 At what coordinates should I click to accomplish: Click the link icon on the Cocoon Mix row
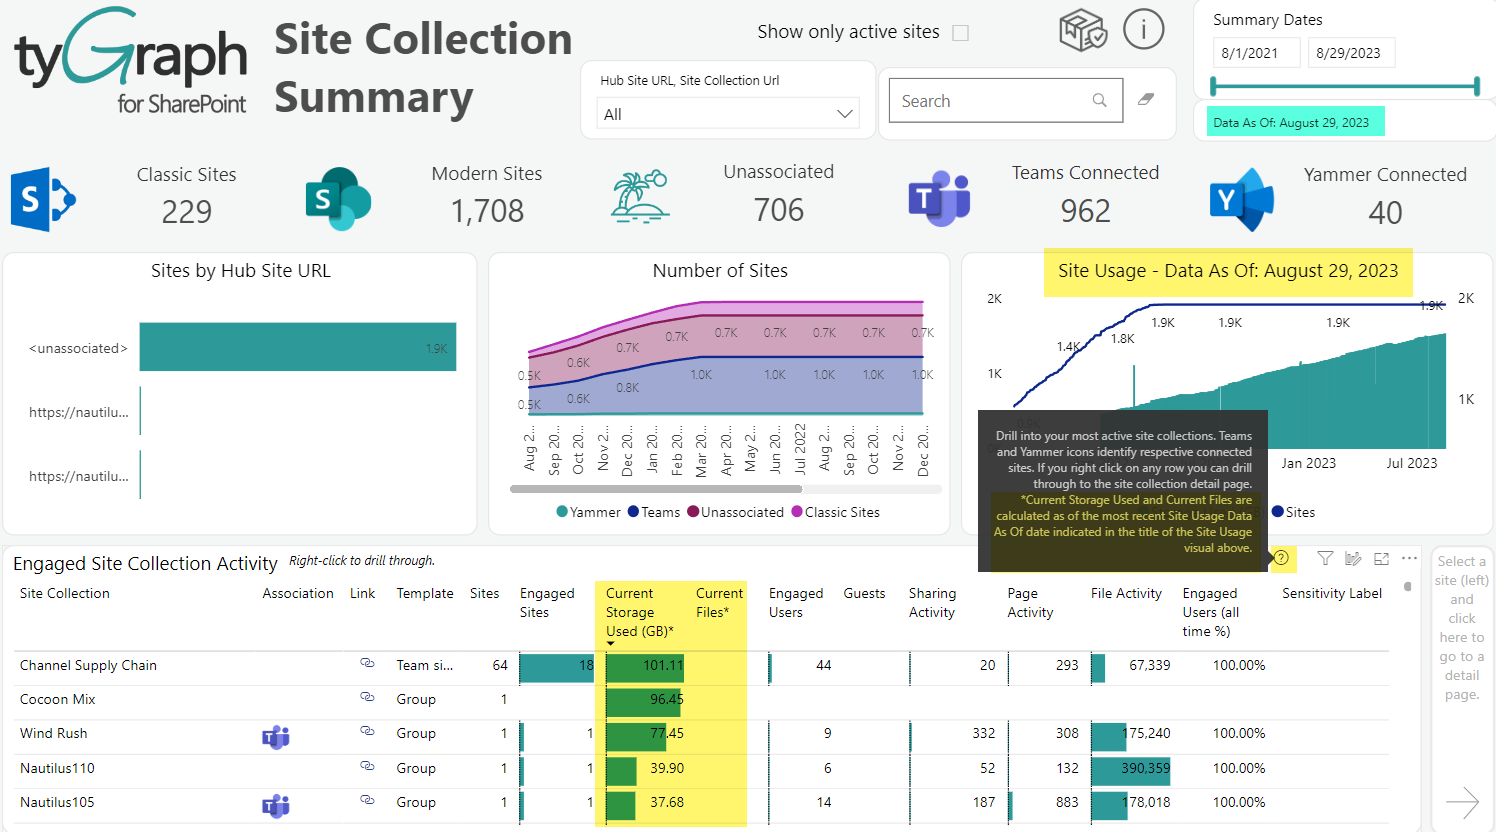[x=367, y=699]
